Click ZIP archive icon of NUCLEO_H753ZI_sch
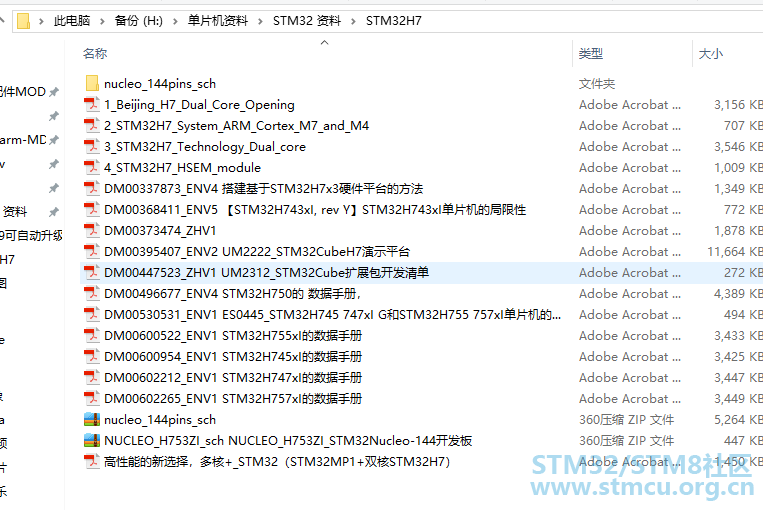The image size is (763, 510). pos(92,440)
